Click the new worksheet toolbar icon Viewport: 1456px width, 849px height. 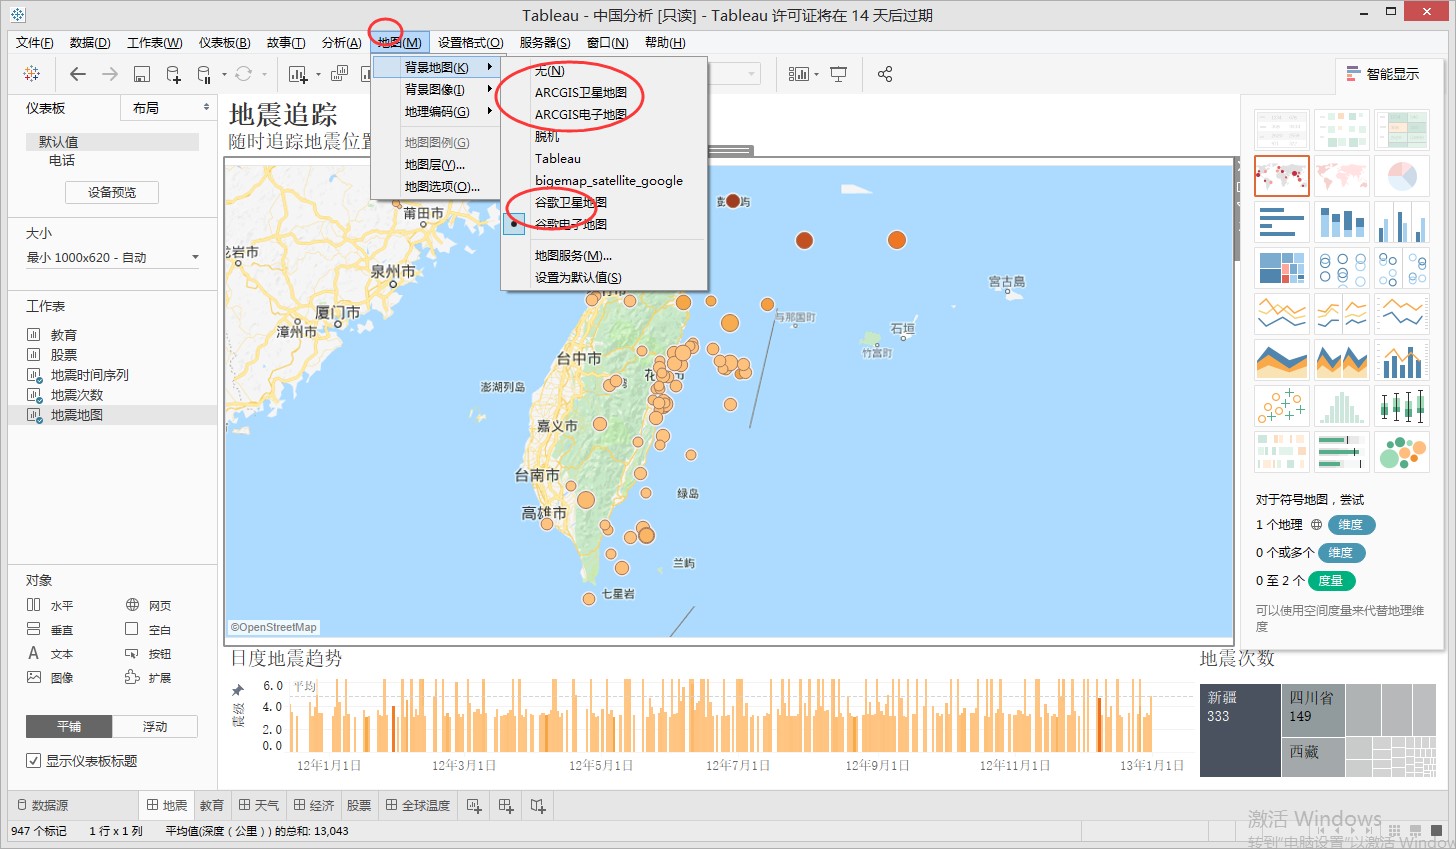297,74
